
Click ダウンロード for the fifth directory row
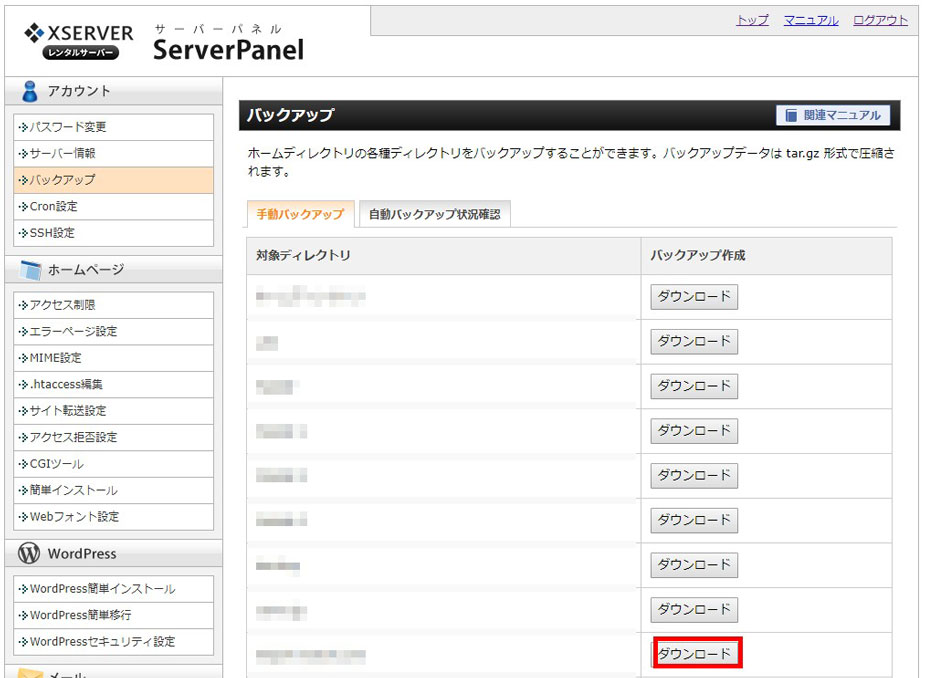(x=694, y=476)
